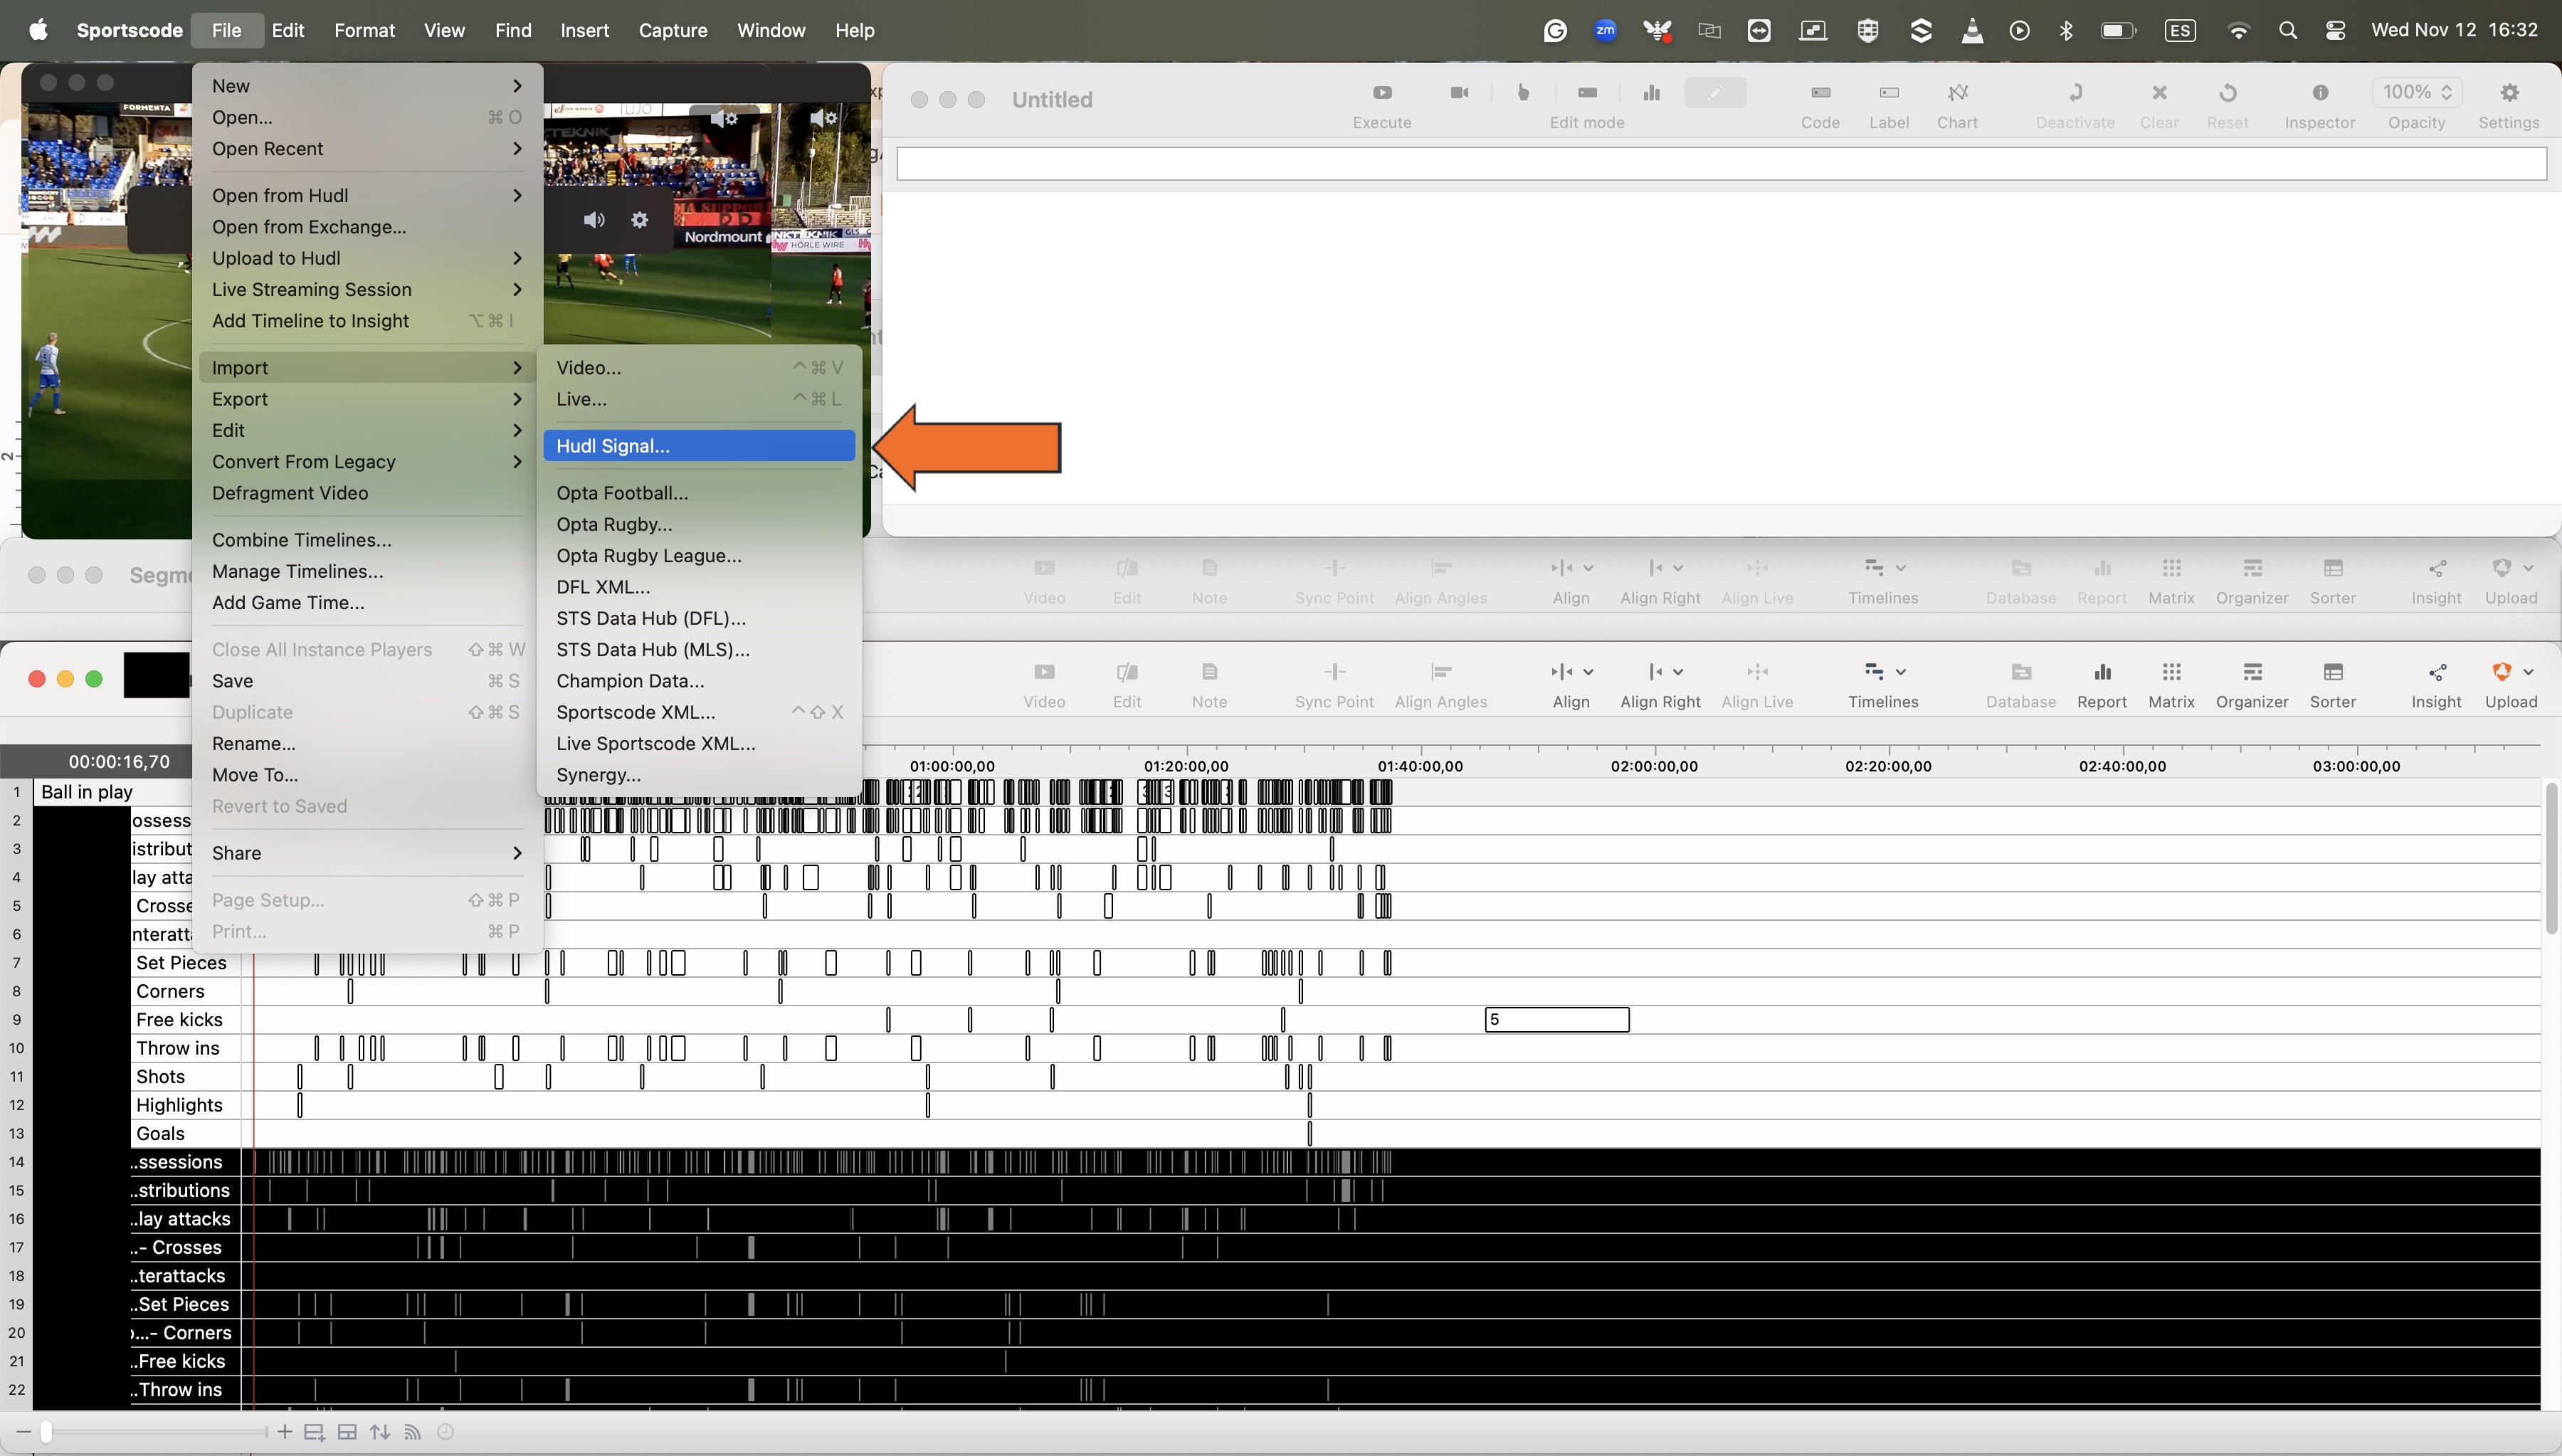Click Align Angles in the front timeline window

1441,685
